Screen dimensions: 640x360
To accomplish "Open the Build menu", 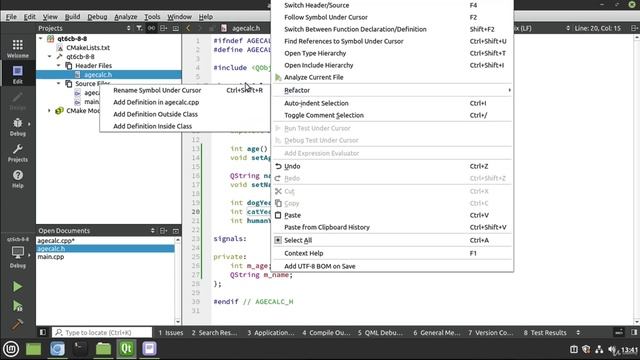I will pos(72,17).
